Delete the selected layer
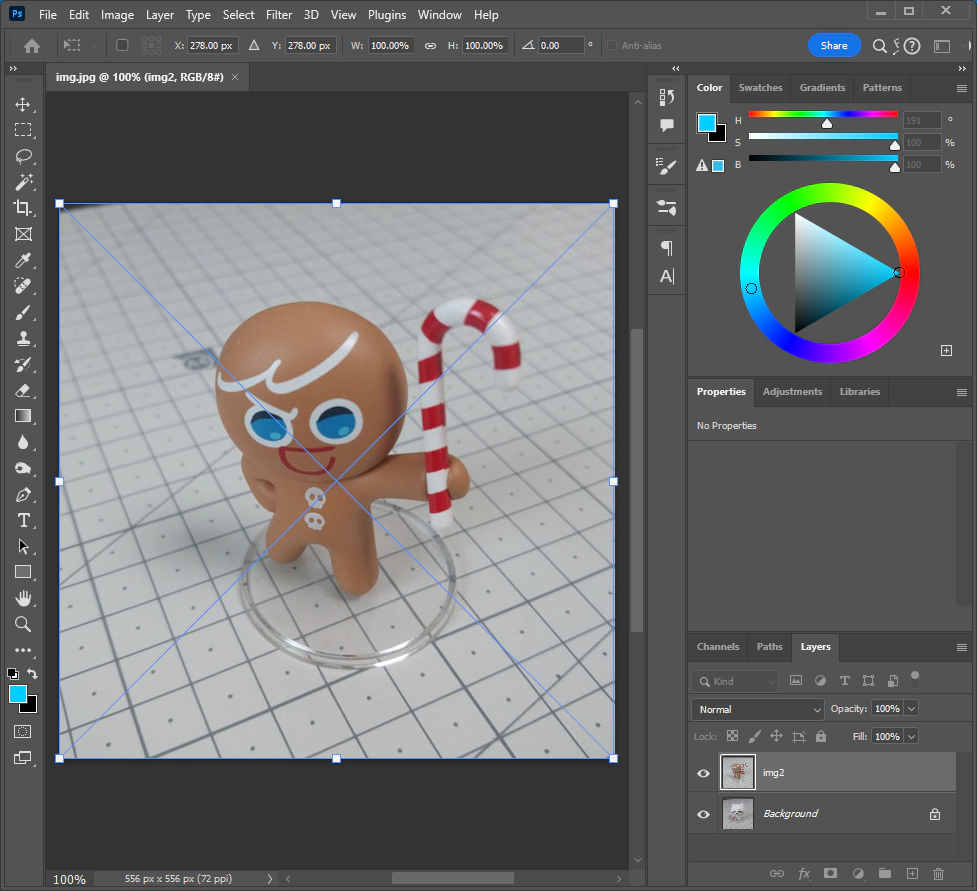 [x=938, y=874]
